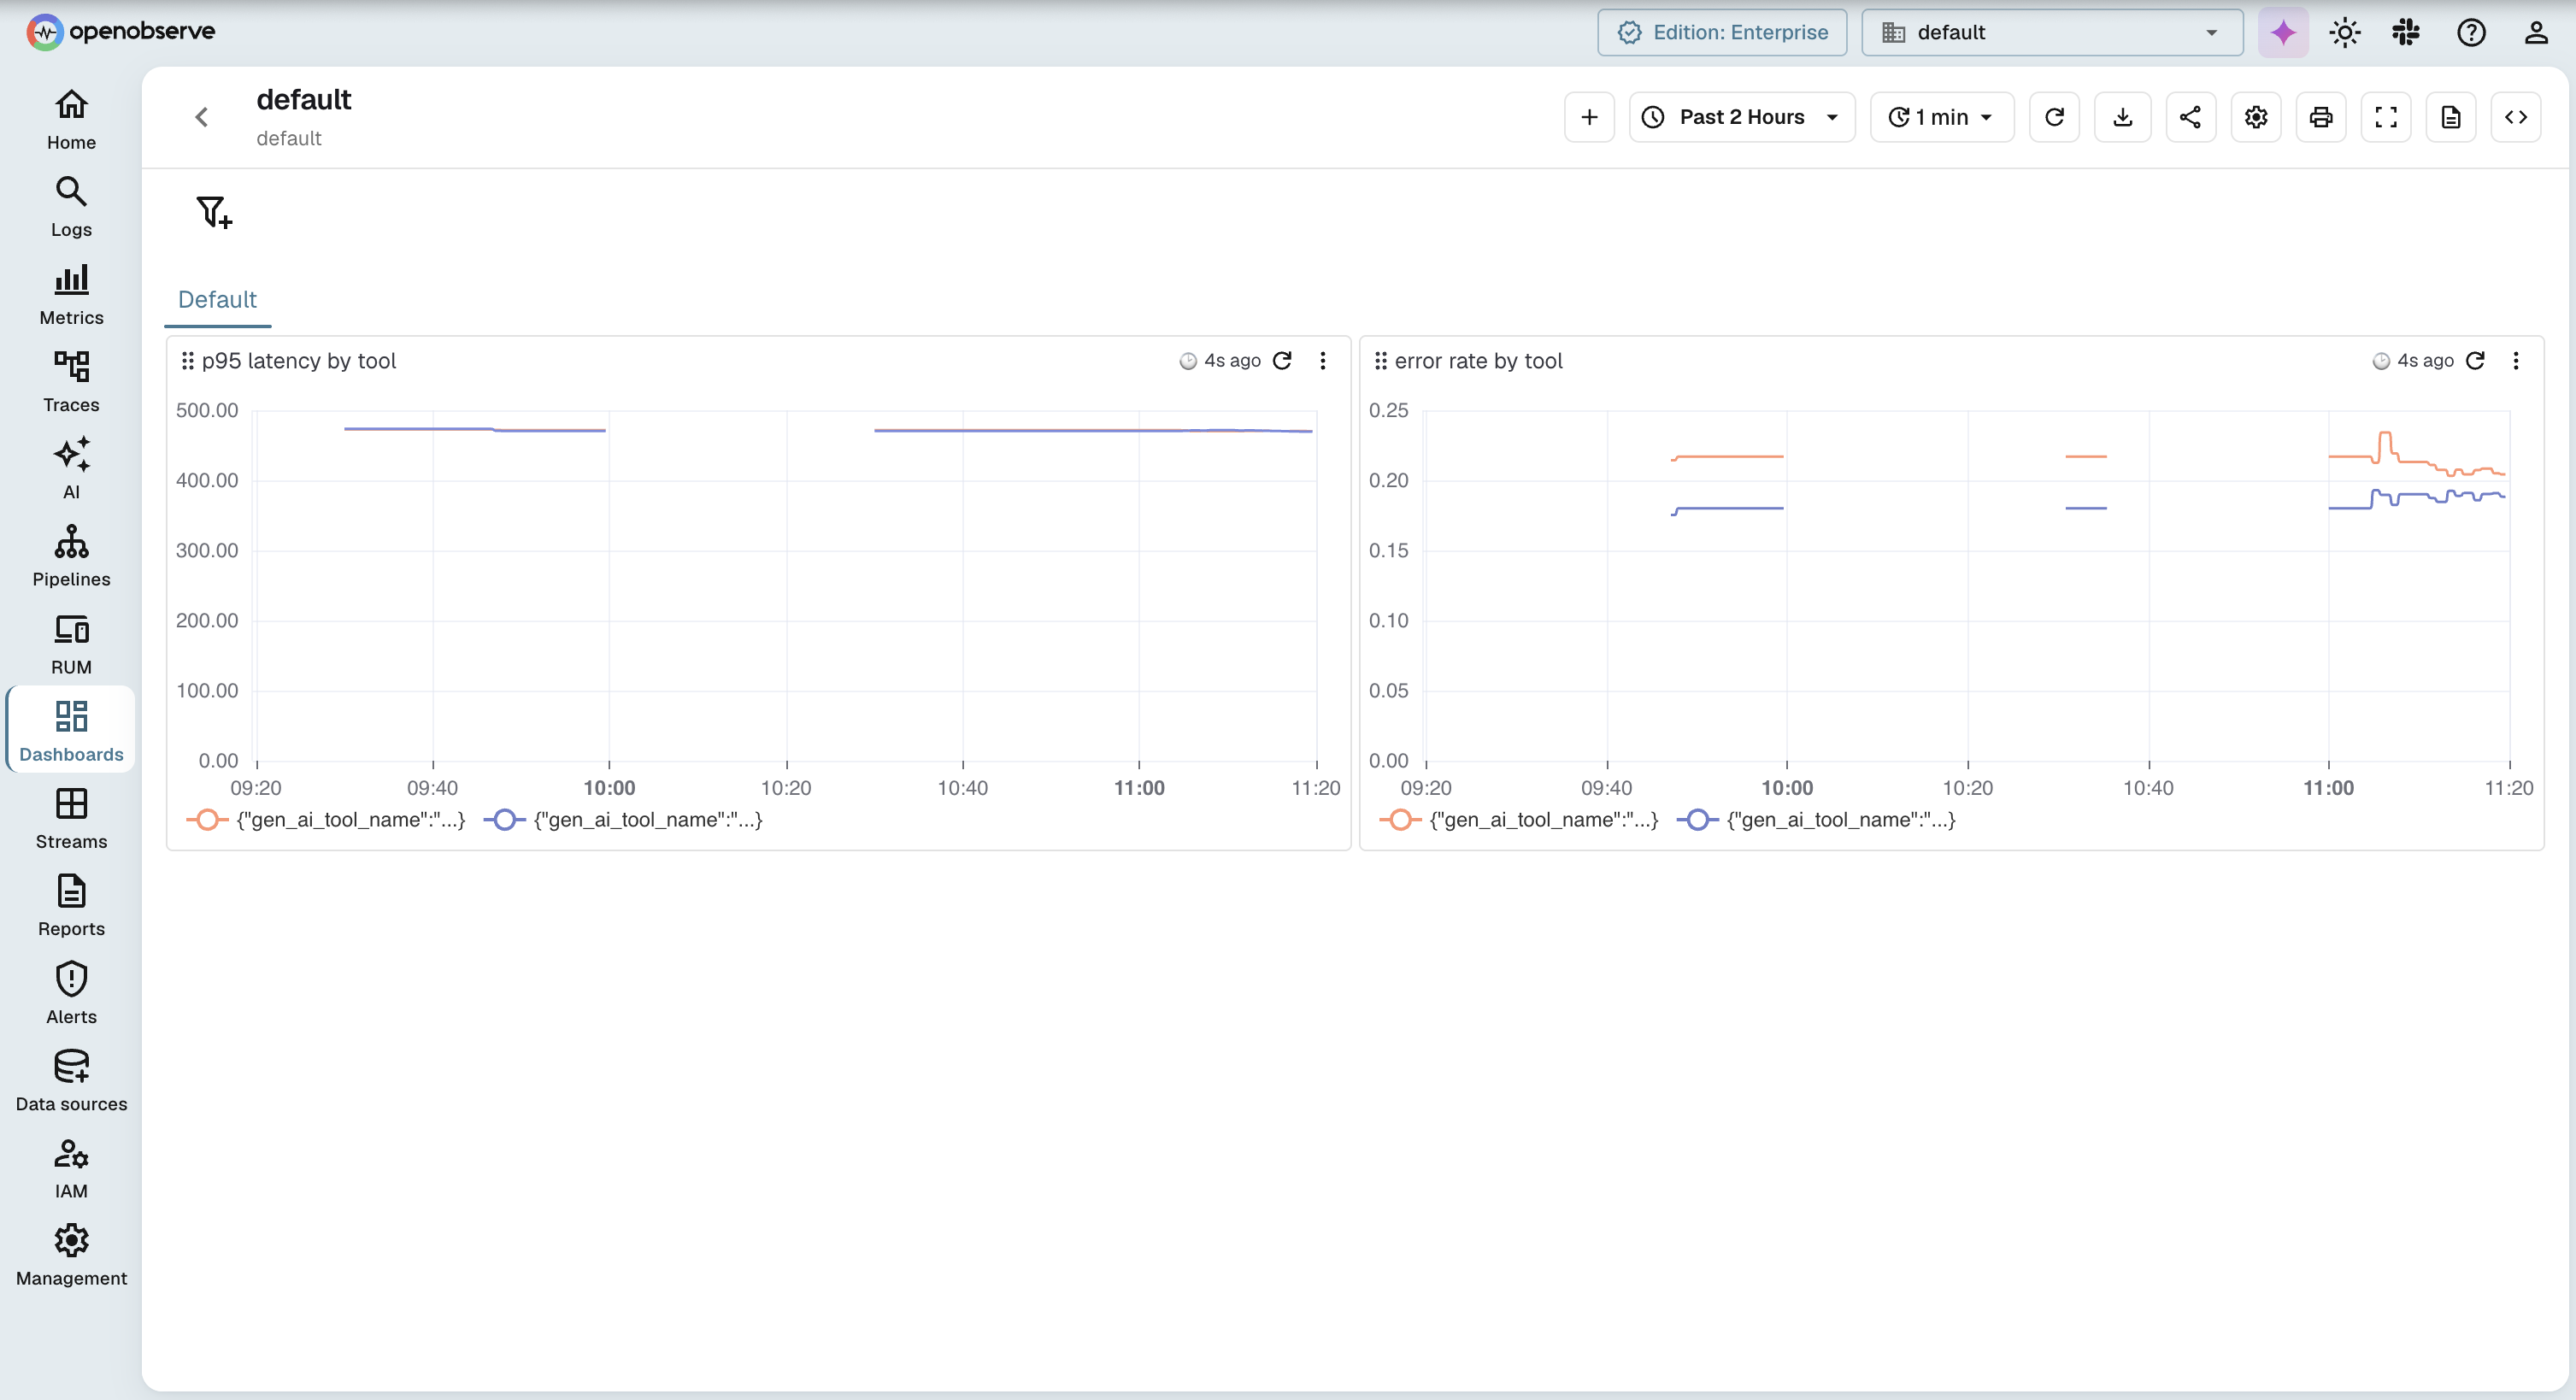Open the 1 min auto-refresh interval dropdown
Screen dimensions: 2576x1400
pyautogui.click(x=1942, y=117)
